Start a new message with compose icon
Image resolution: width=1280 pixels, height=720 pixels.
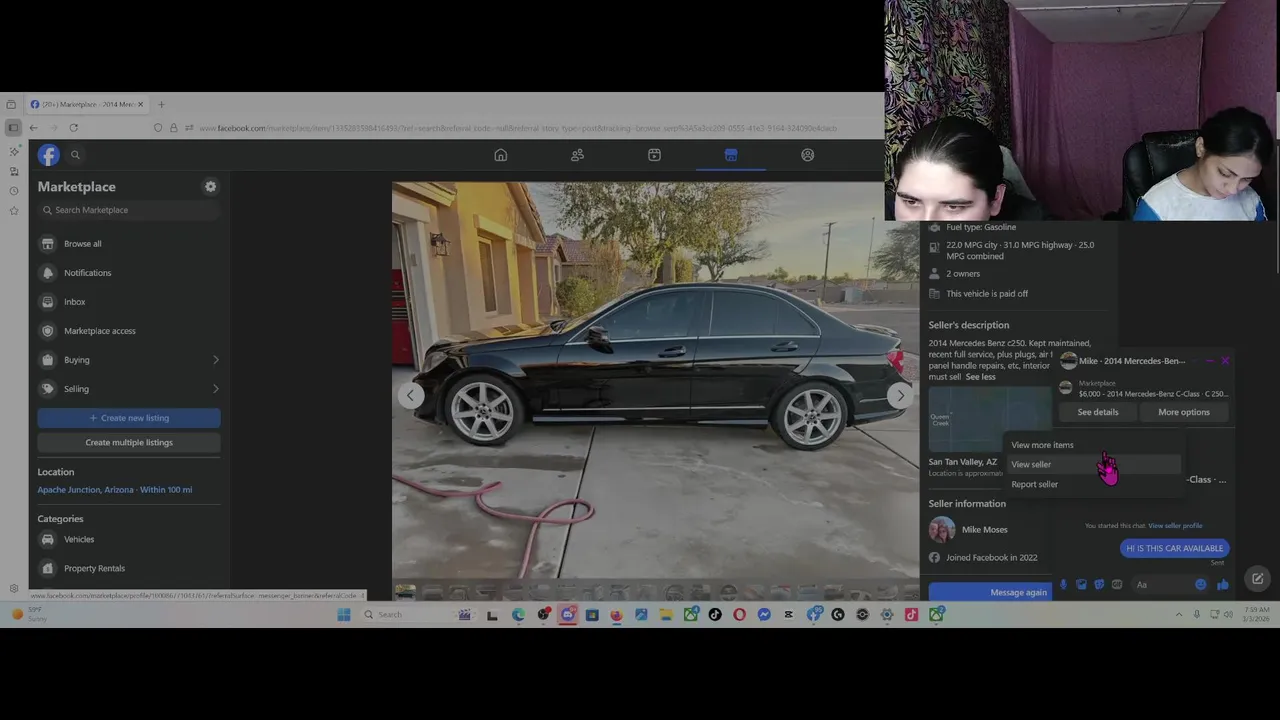(x=1257, y=578)
